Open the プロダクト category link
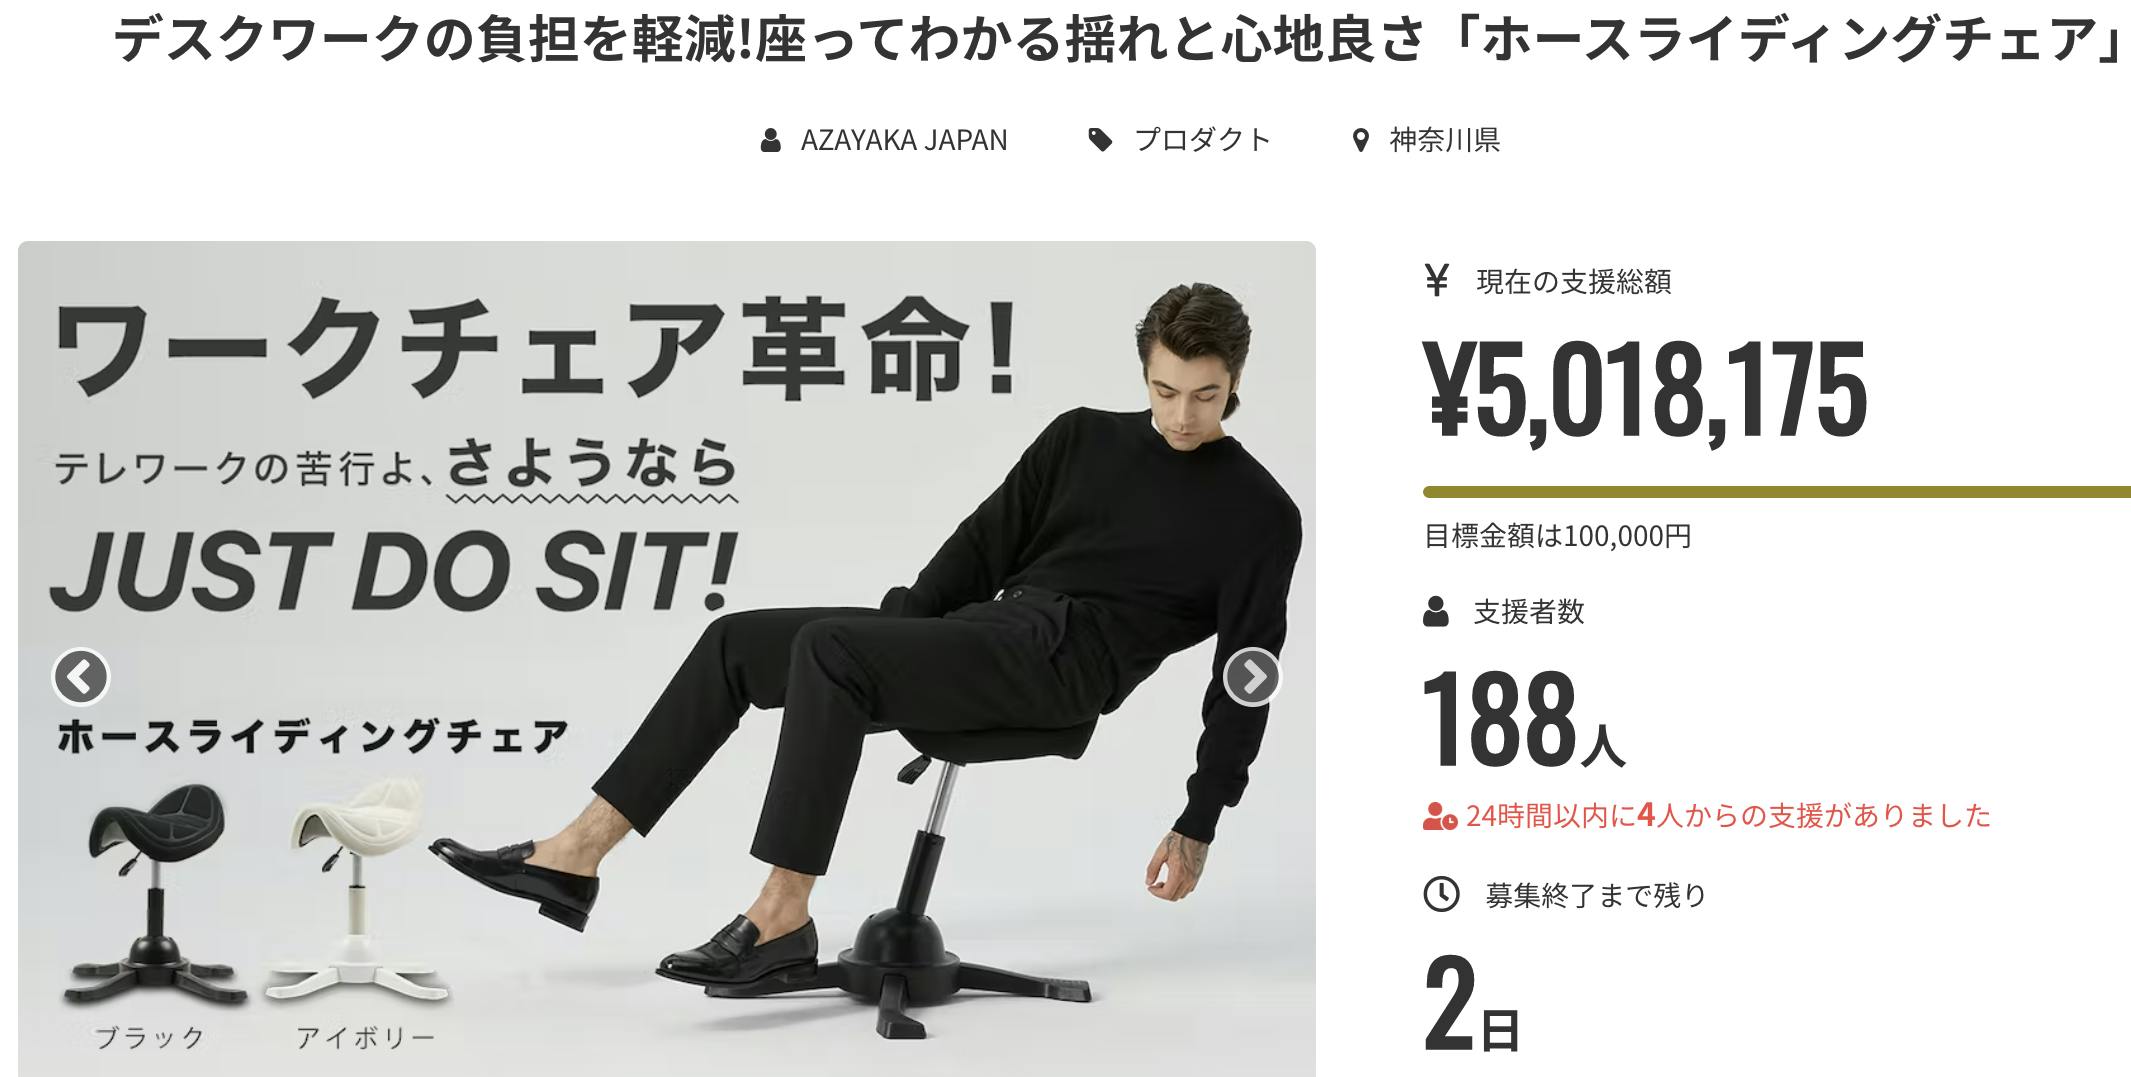Image resolution: width=2131 pixels, height=1077 pixels. click(x=1202, y=140)
